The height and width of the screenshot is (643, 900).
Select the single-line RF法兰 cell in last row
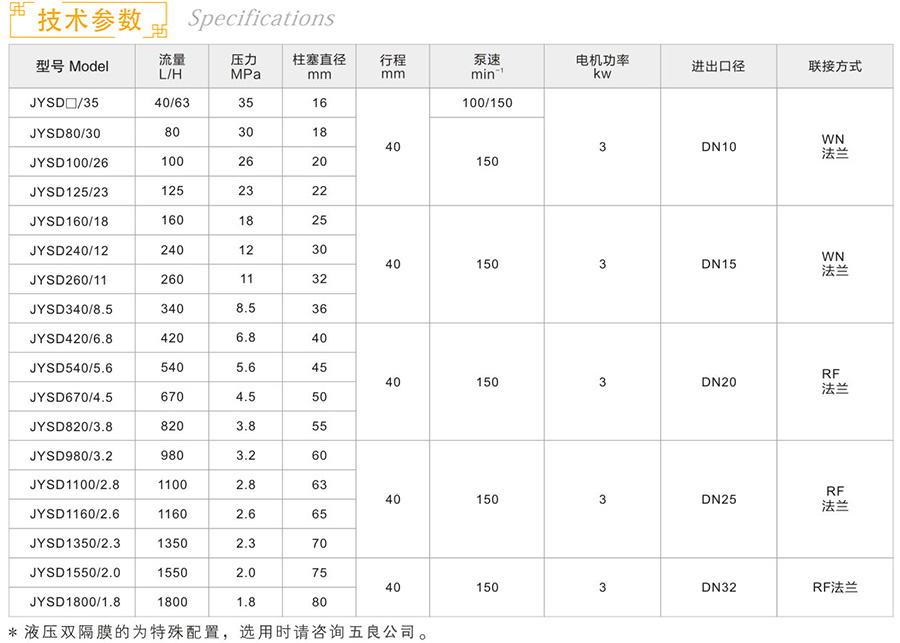pyautogui.click(x=834, y=587)
